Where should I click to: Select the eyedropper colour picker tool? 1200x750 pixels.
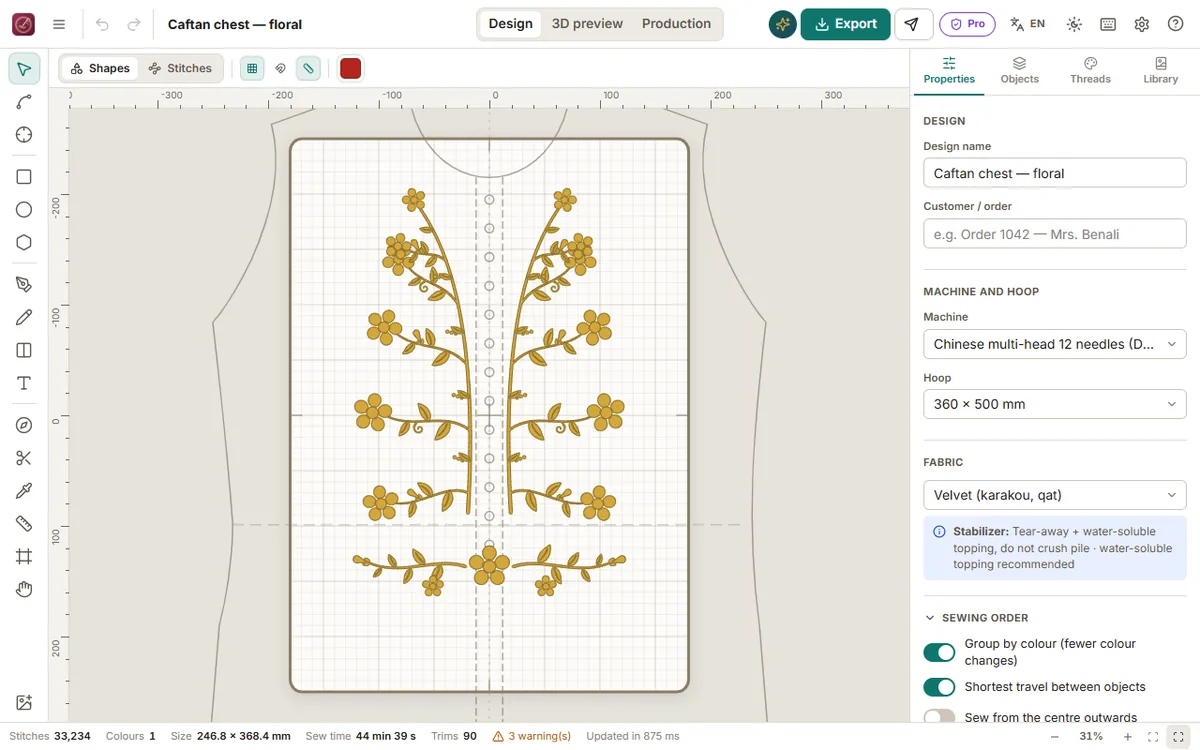[x=24, y=491]
